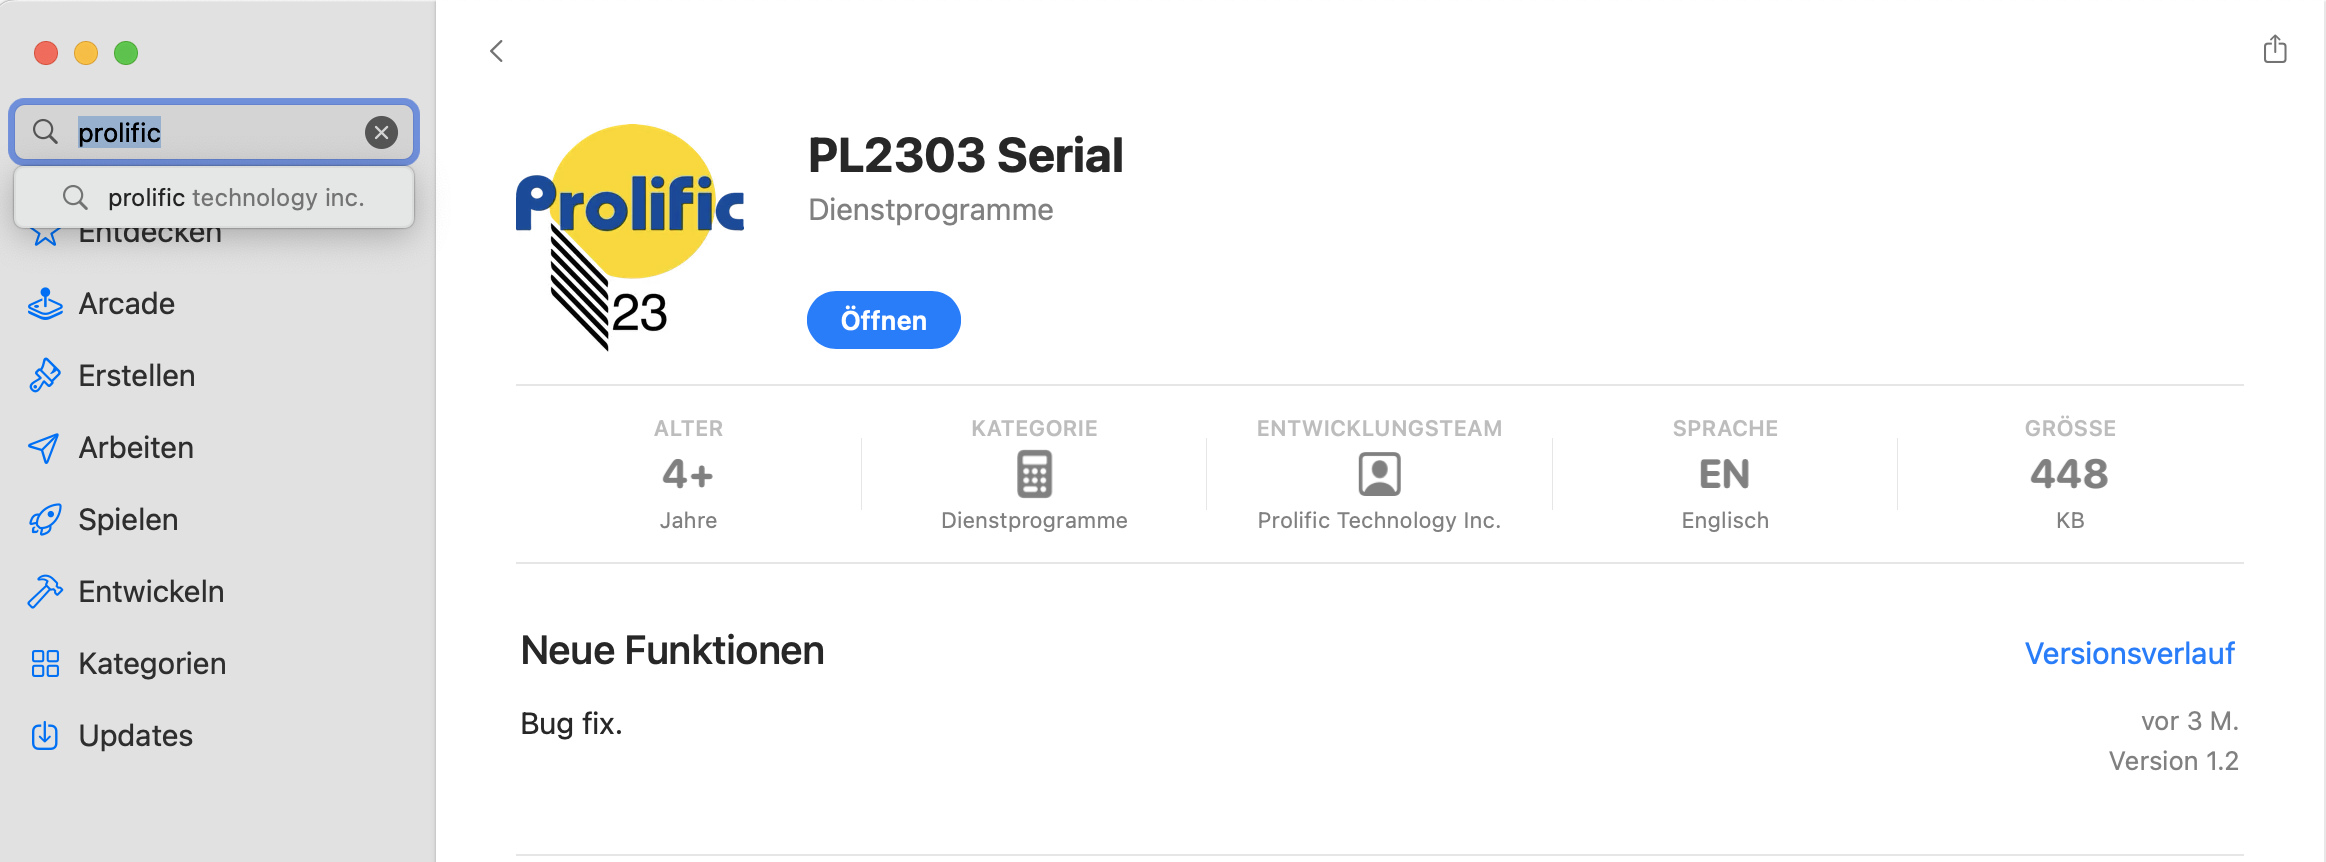Click the Dienstprogramme calculator category icon

click(1035, 474)
